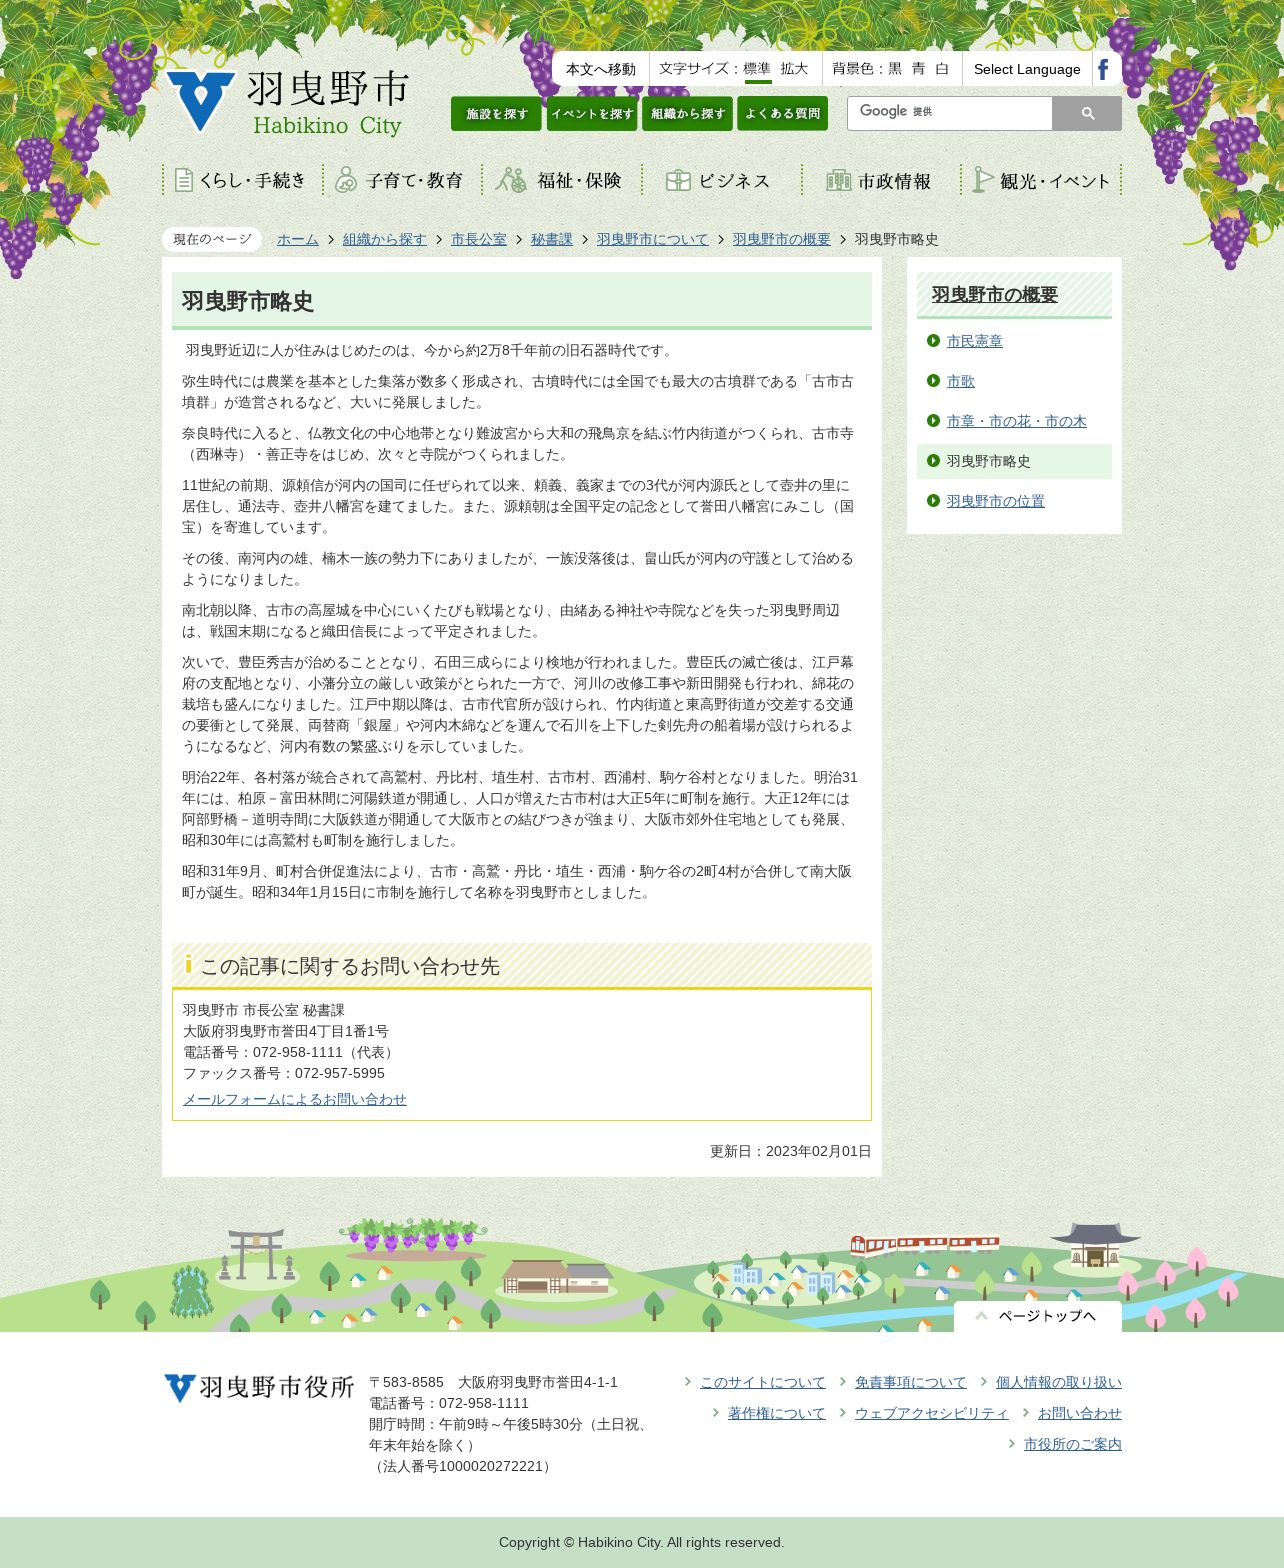
Task: Click 羽曳野市略史 page heading
Action: pyautogui.click(x=248, y=301)
